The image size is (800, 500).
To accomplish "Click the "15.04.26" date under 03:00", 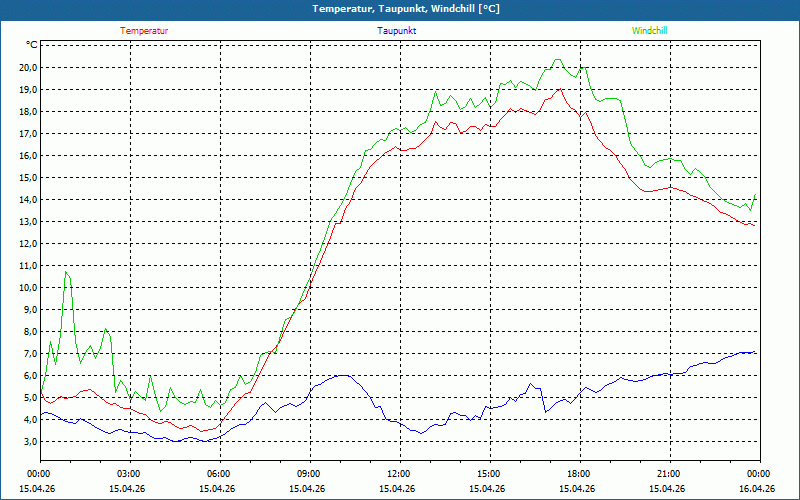I will pos(127,488).
